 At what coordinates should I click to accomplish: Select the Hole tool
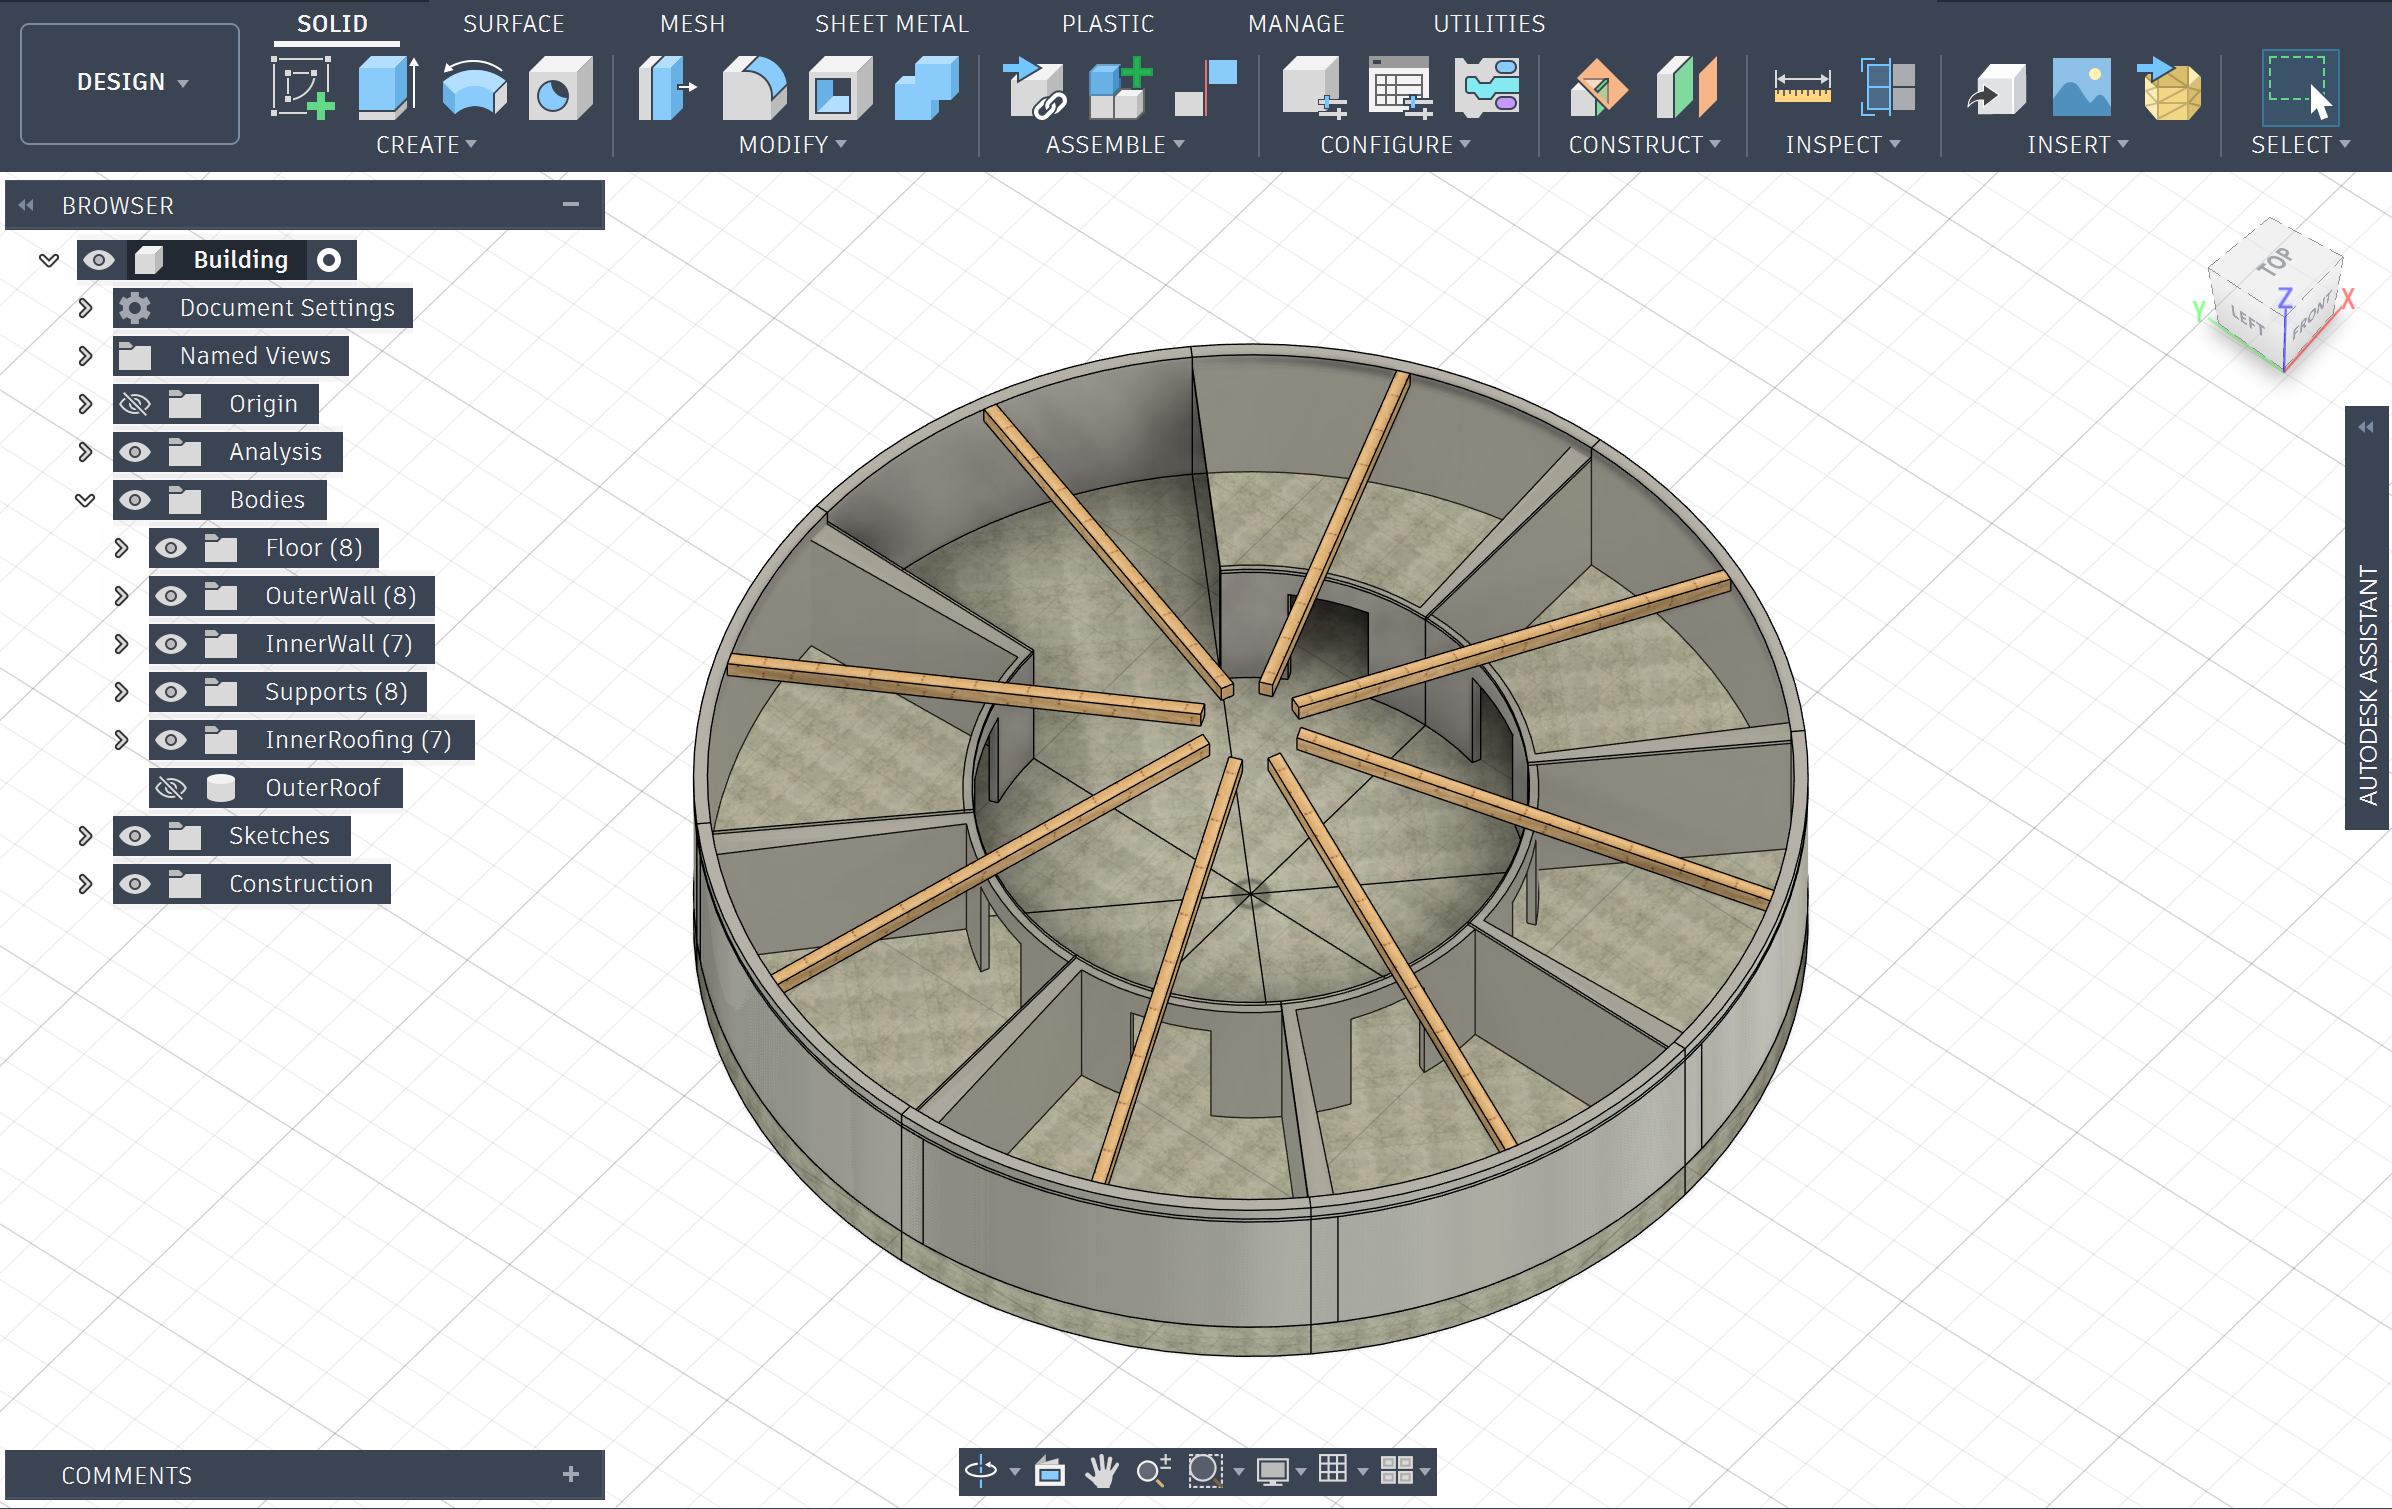click(x=560, y=88)
